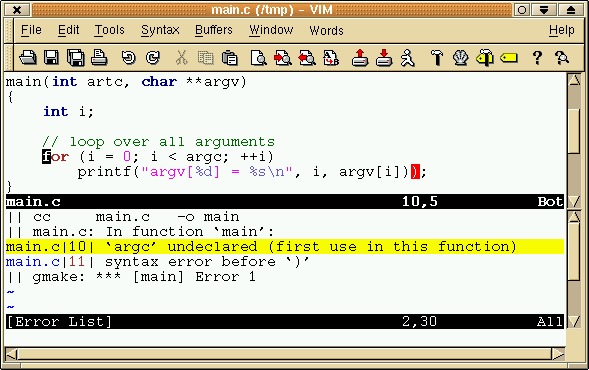Click the Find Next icon
This screenshot has width=589, height=370.
[x=282, y=58]
